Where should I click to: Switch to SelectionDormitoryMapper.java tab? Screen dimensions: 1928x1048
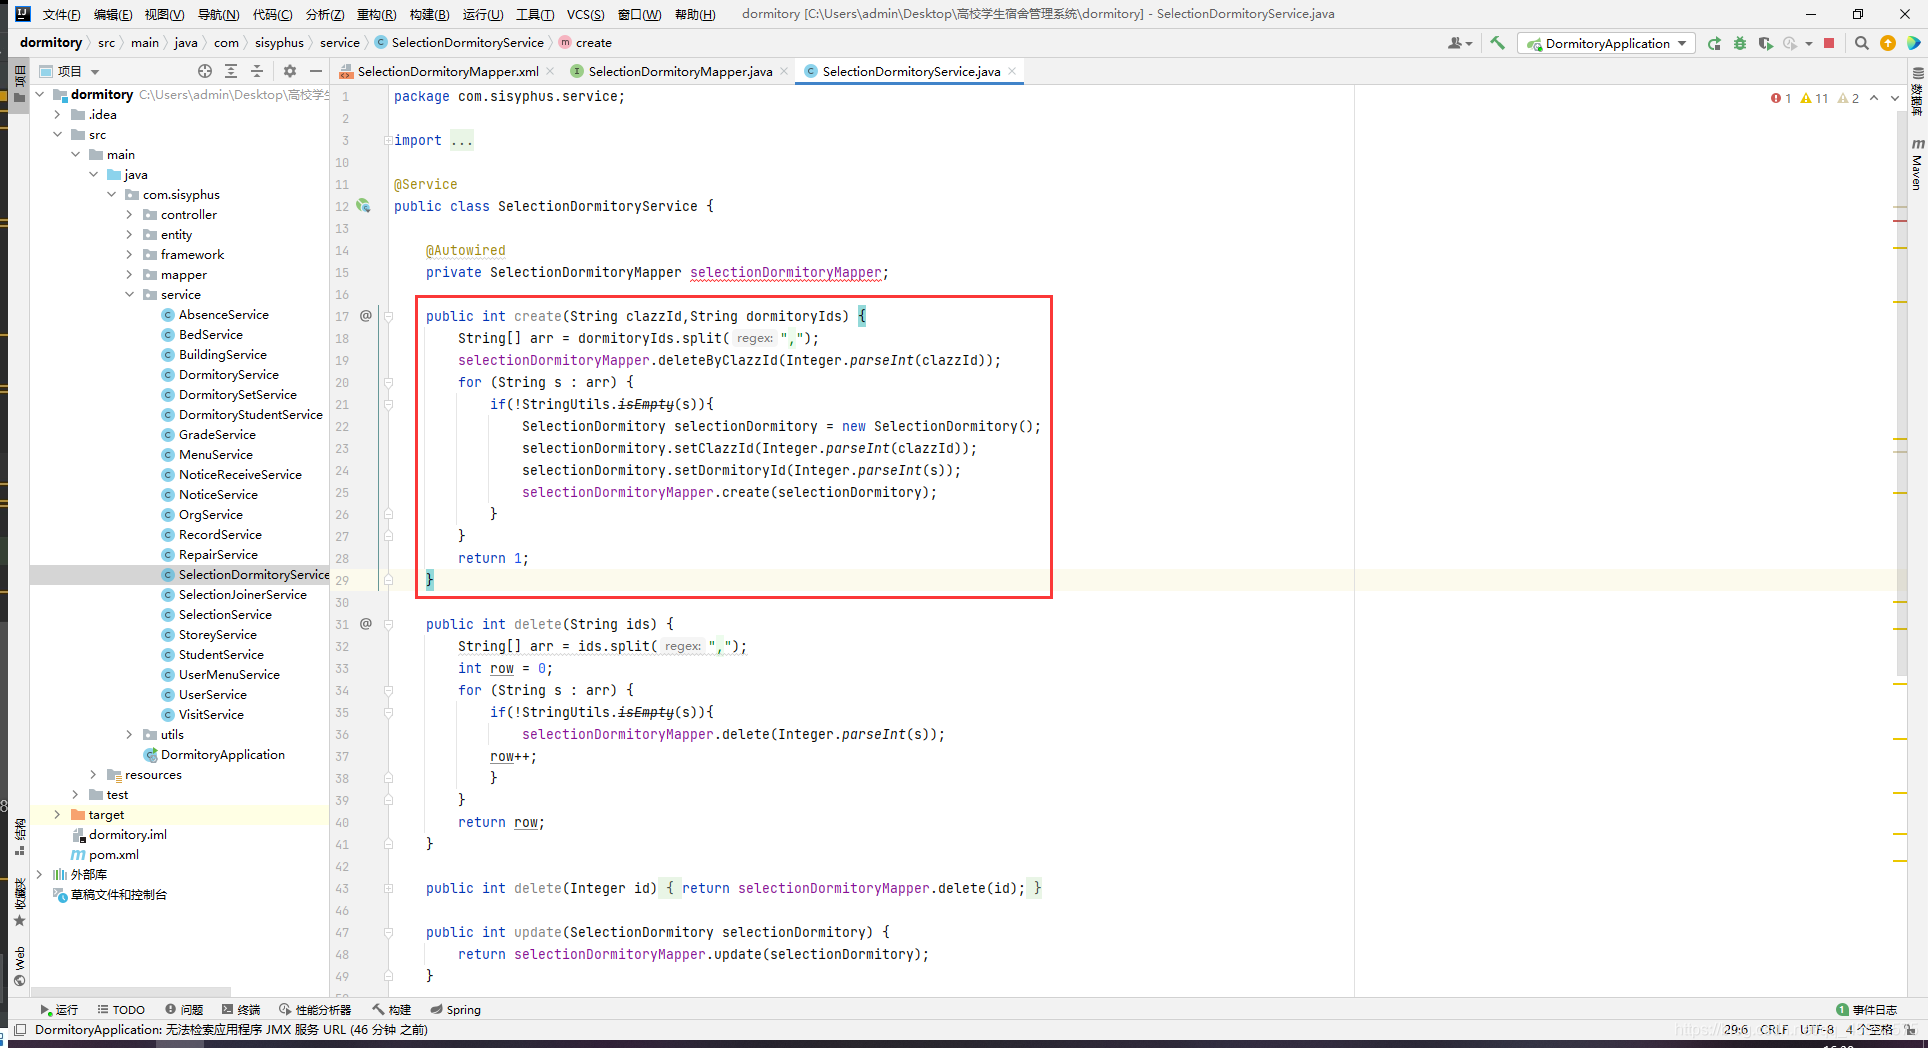tap(680, 71)
